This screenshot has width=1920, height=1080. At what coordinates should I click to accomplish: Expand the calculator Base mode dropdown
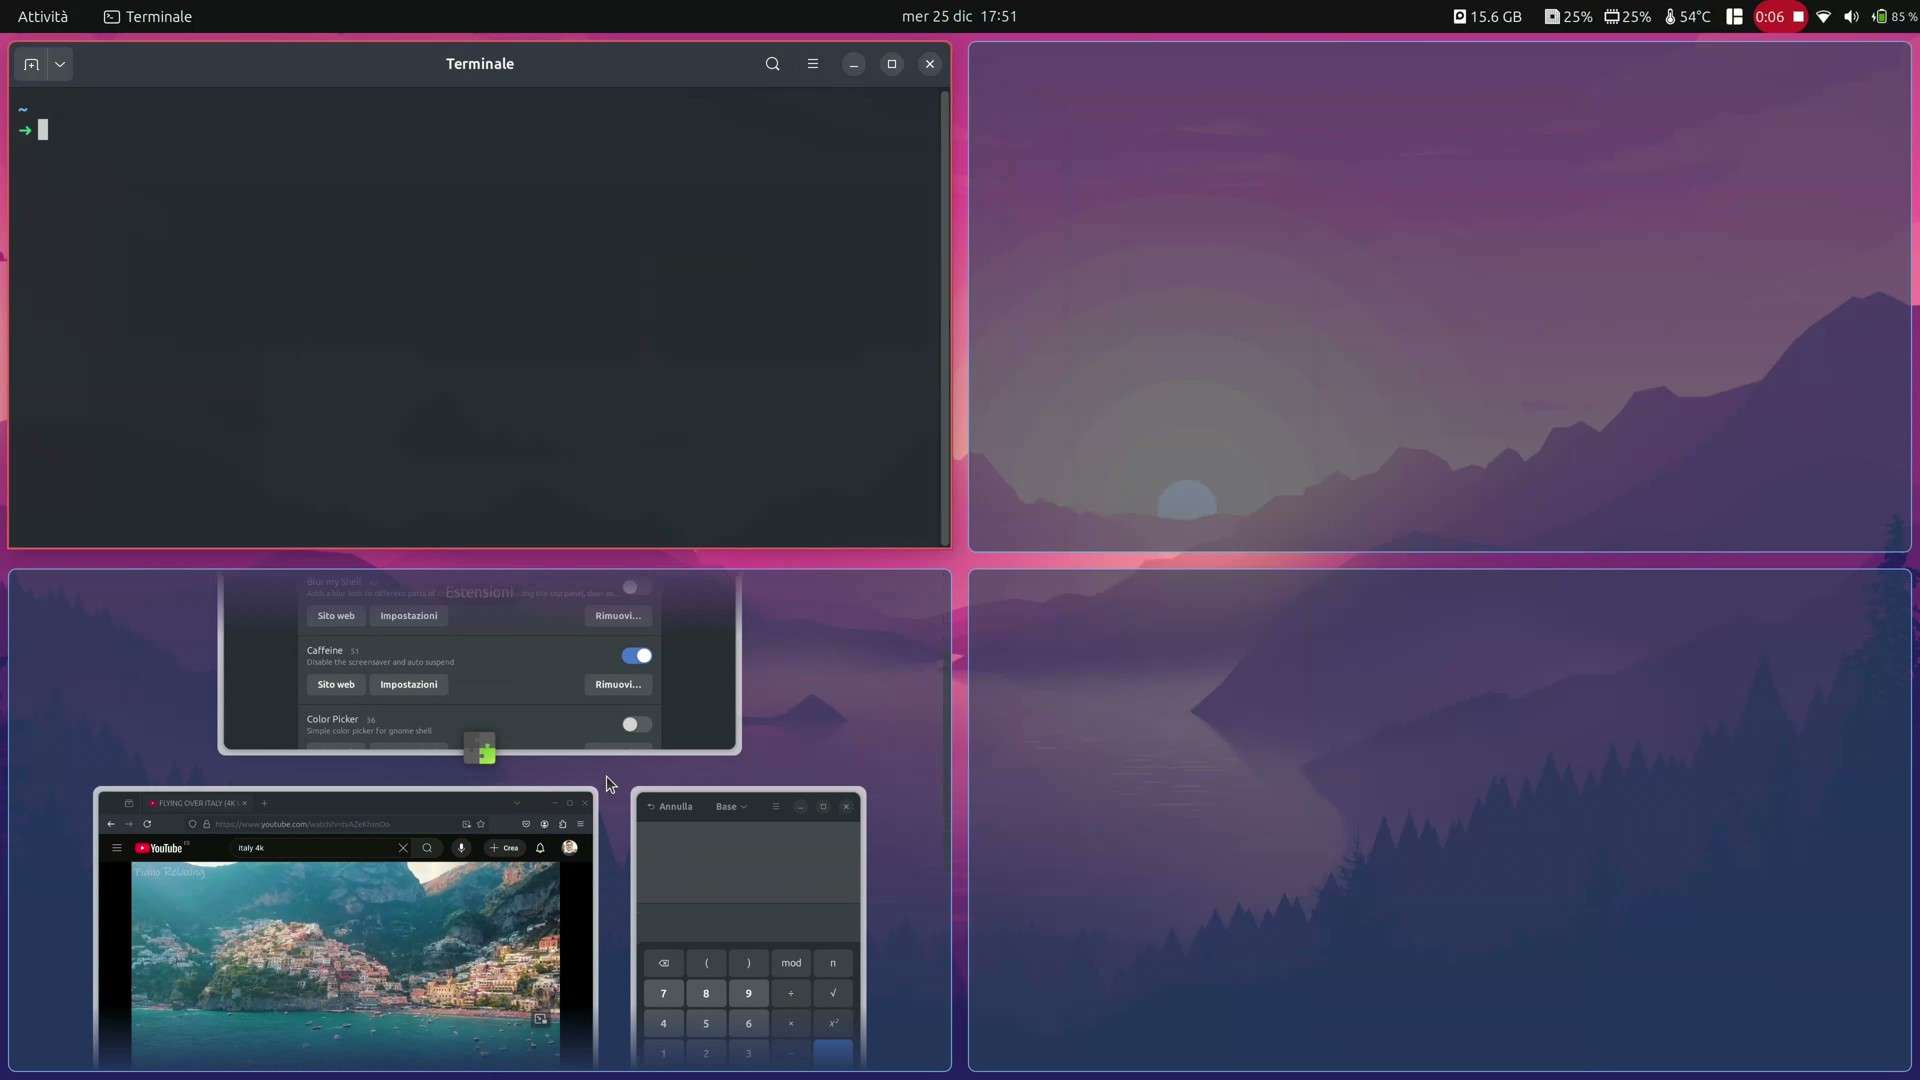[731, 807]
